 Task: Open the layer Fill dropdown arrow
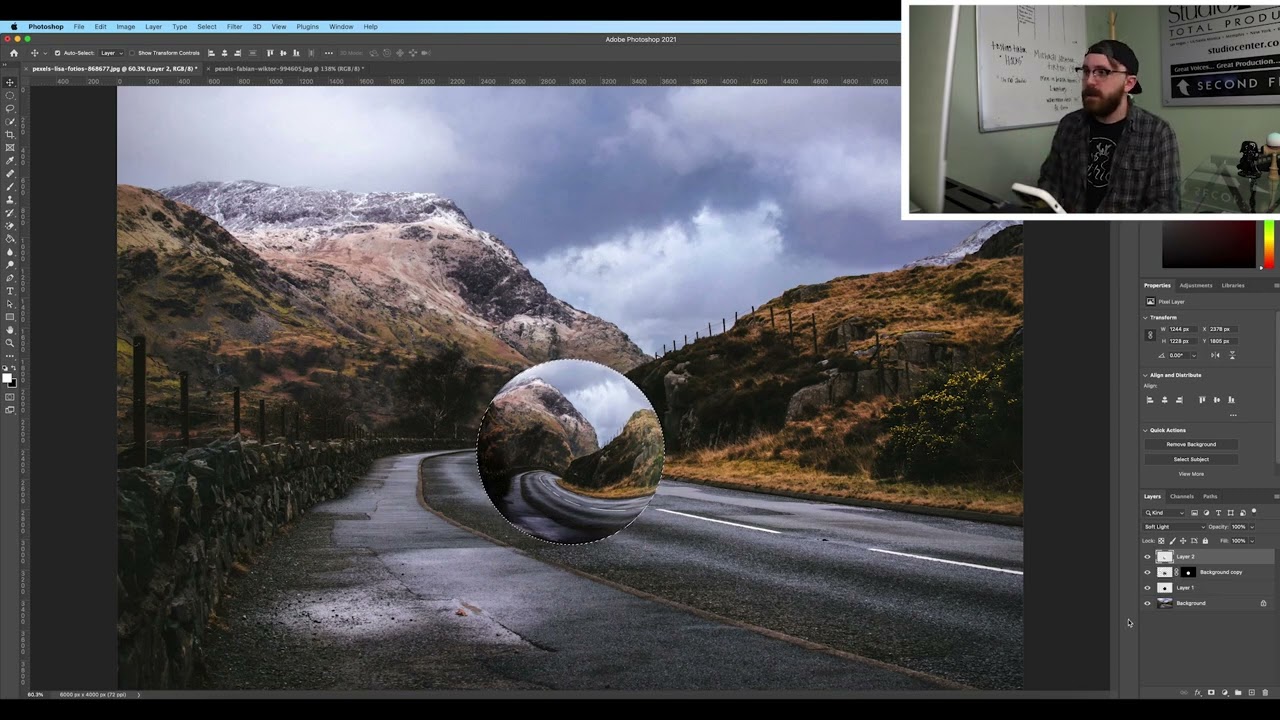(1252, 541)
